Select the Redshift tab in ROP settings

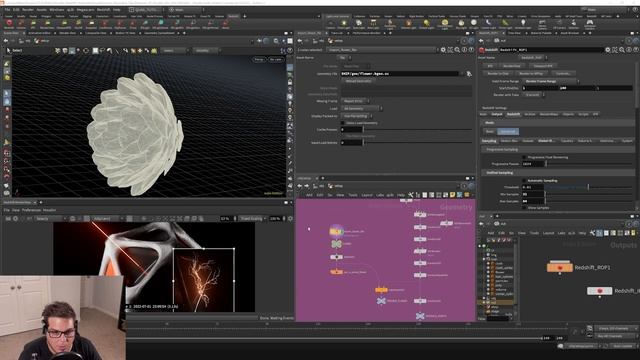tap(513, 114)
